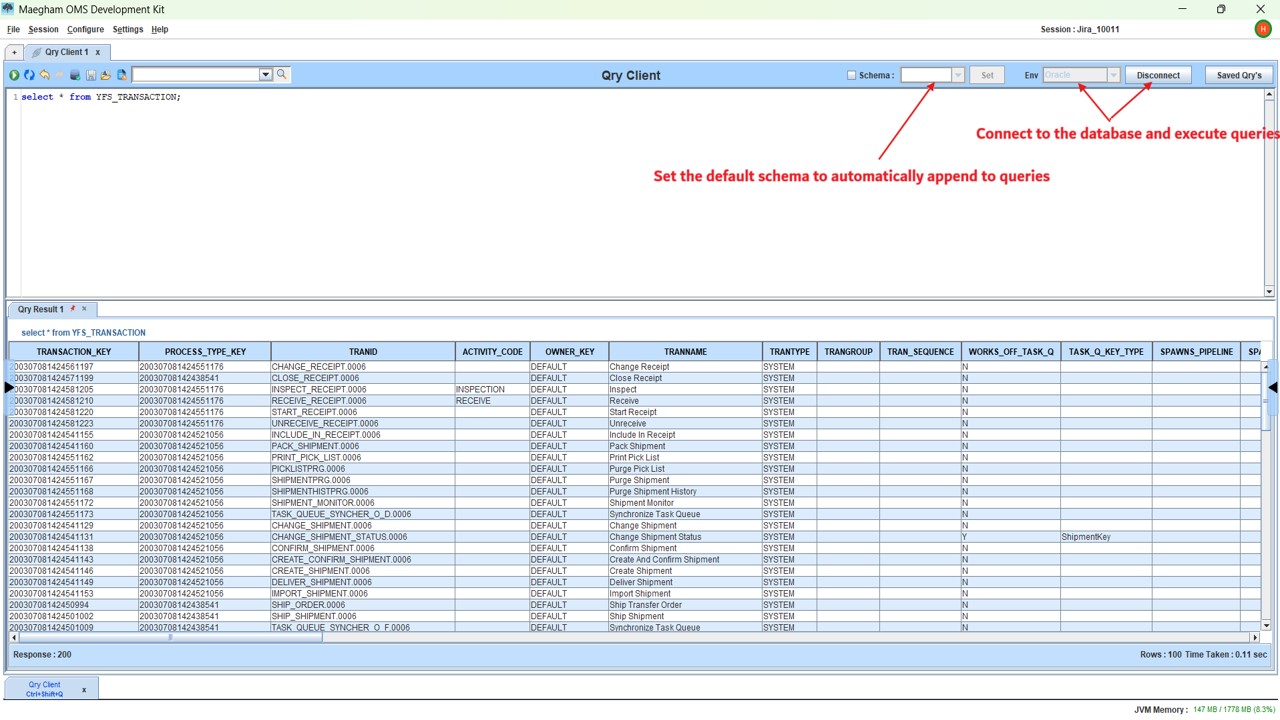Open the Schema dropdown list
This screenshot has height=720, width=1280.
point(957,74)
